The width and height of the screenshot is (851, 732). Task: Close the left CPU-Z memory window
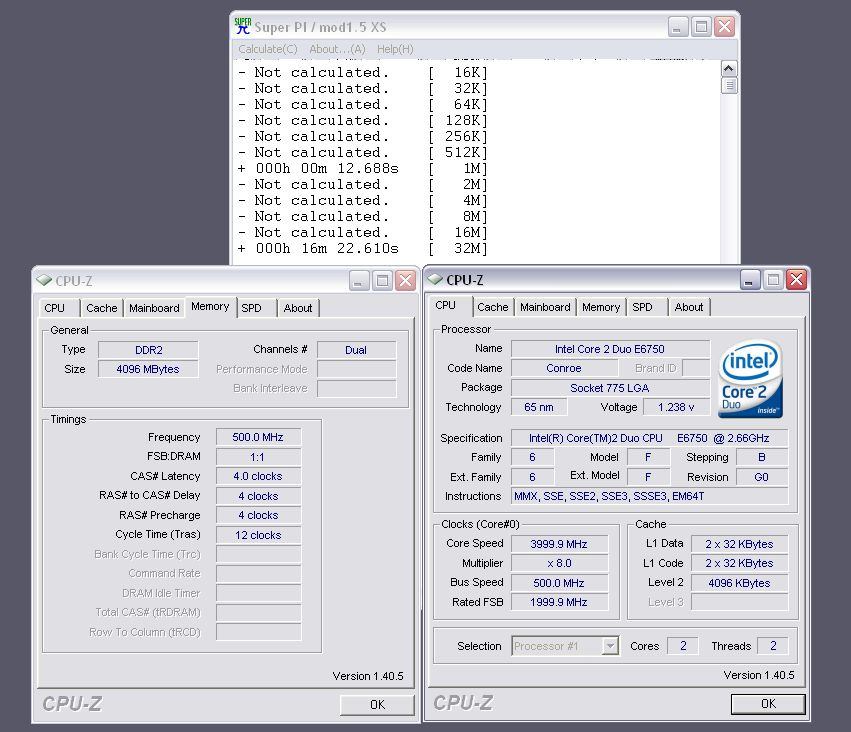click(406, 281)
